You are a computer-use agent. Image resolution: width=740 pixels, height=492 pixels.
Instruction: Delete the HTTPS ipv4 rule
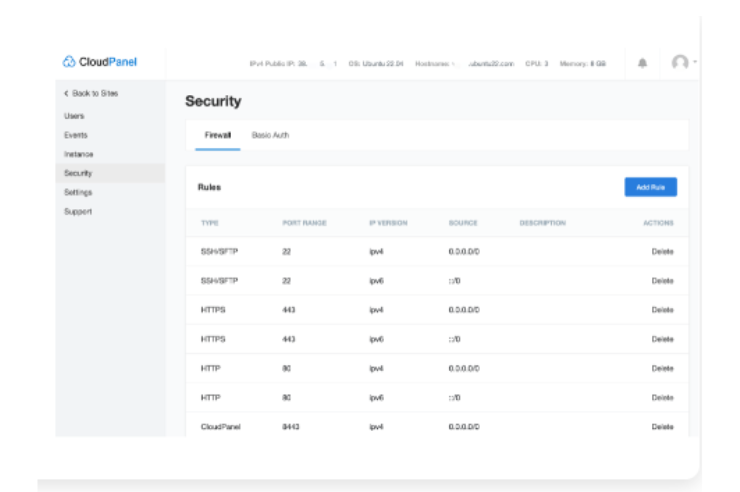click(662, 310)
